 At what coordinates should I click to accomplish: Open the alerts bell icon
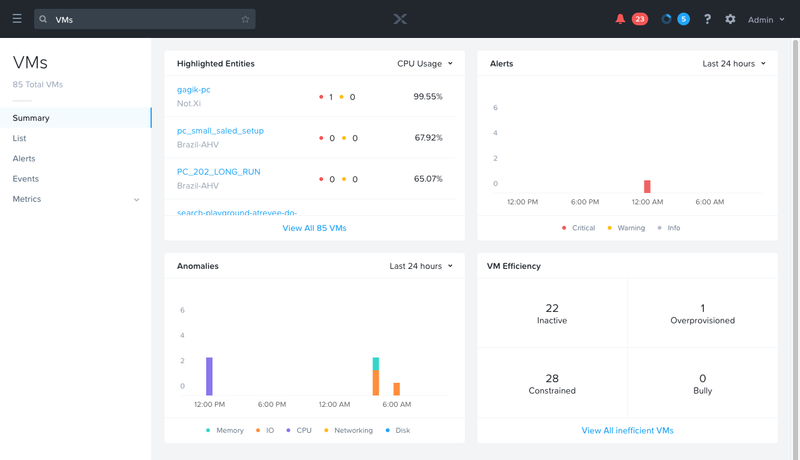(620, 19)
